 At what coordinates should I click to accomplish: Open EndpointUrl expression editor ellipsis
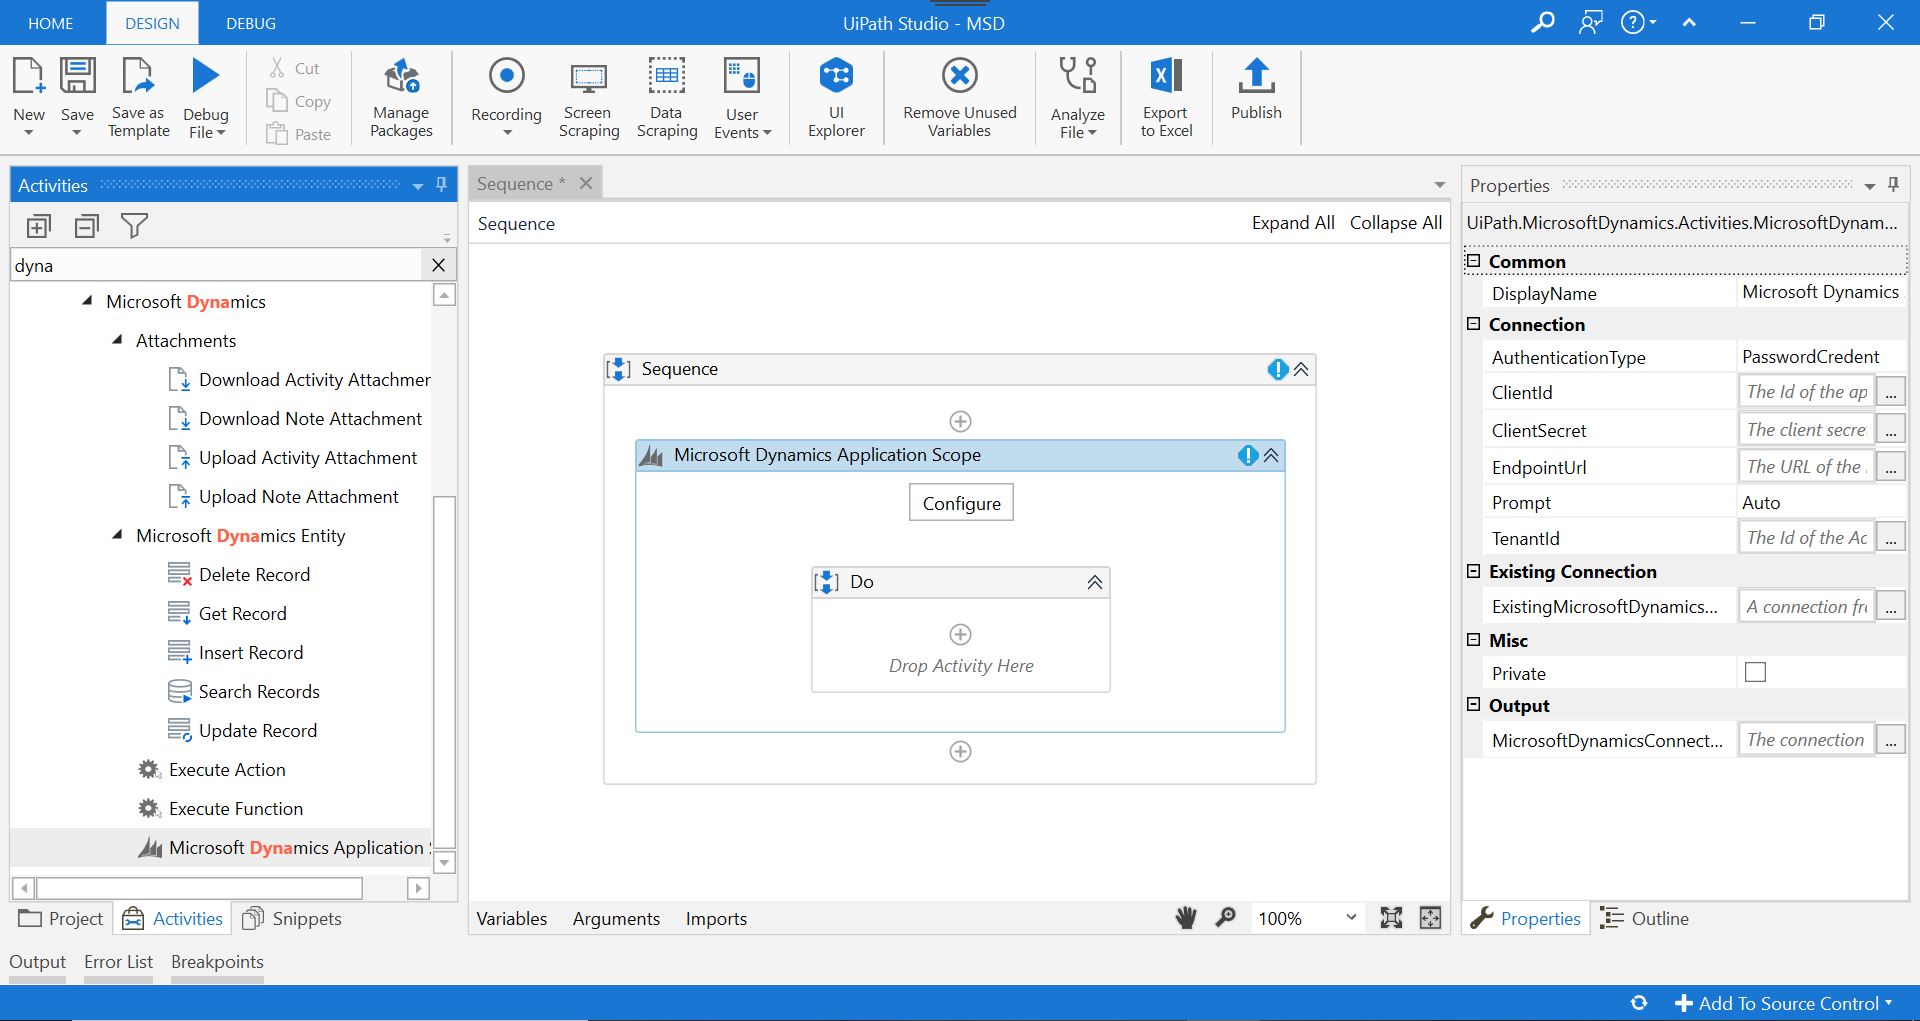coord(1890,467)
